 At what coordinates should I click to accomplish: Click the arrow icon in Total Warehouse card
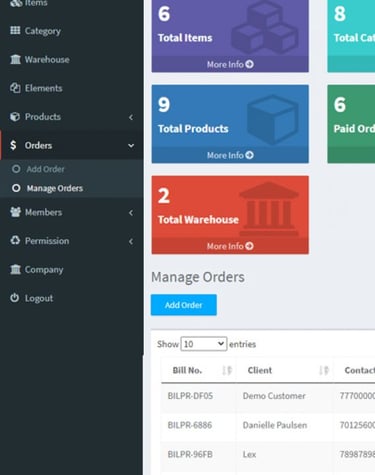249,246
